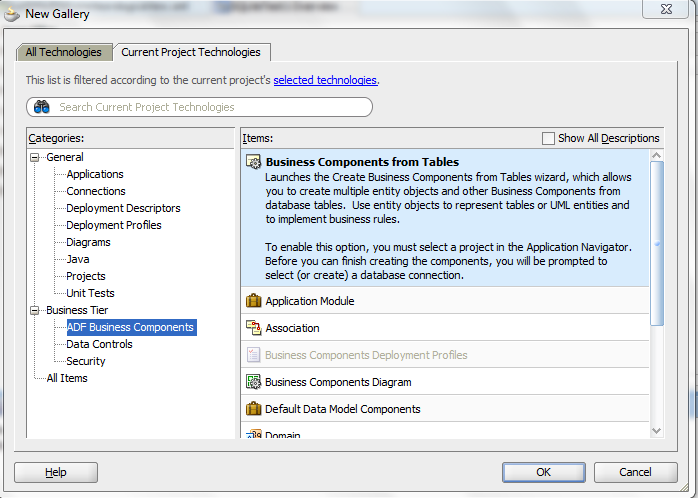Click the Business Components Deployment Profiles icon
The width and height of the screenshot is (698, 498).
[254, 355]
